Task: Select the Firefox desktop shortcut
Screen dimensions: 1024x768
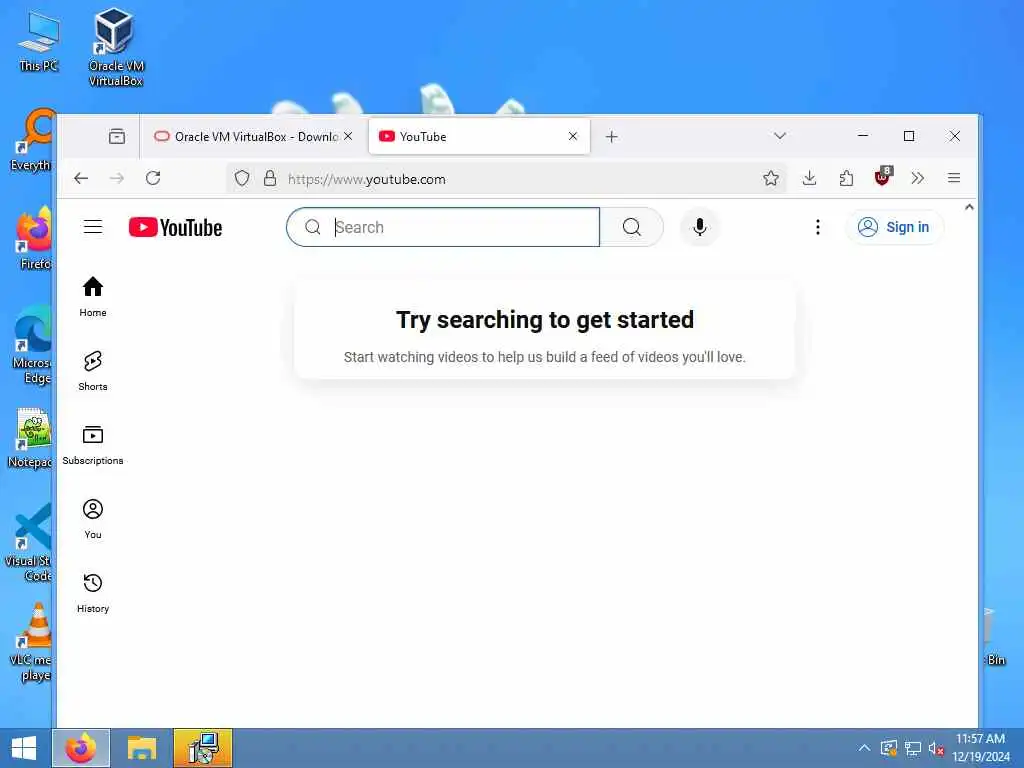Action: (x=34, y=238)
